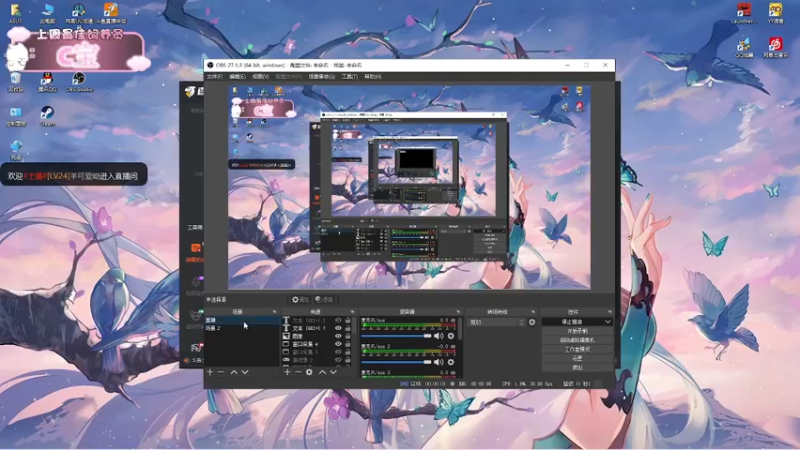This screenshot has width=800, height=450.
Task: Toggle lock on second text source
Action: click(348, 328)
